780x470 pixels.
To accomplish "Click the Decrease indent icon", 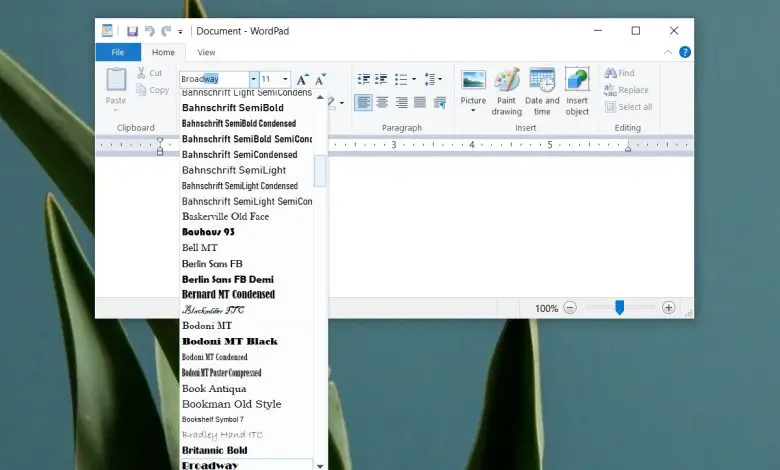I will pyautogui.click(x=364, y=79).
